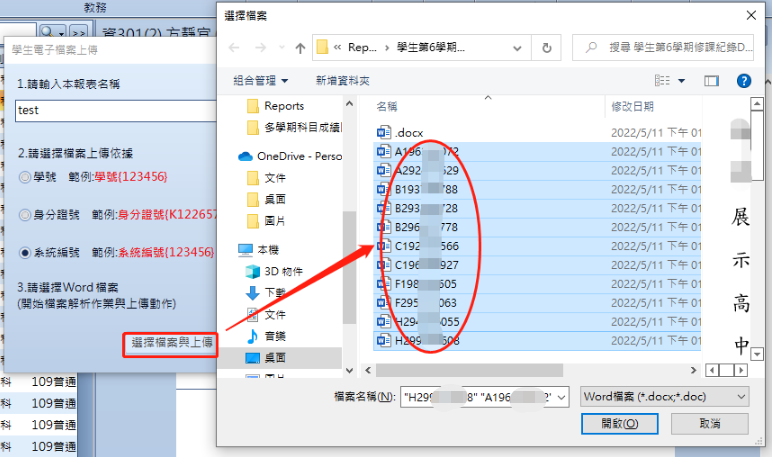Open the Word檔案 file type dropdown

(665, 396)
